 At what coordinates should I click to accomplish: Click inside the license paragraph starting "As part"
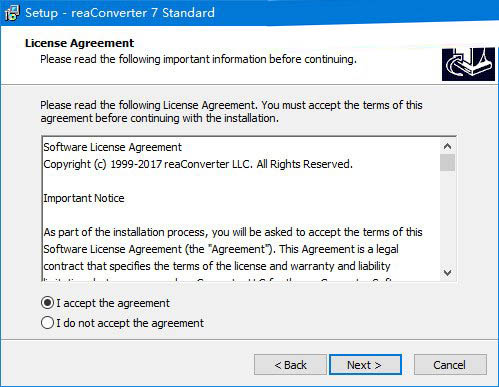point(233,249)
